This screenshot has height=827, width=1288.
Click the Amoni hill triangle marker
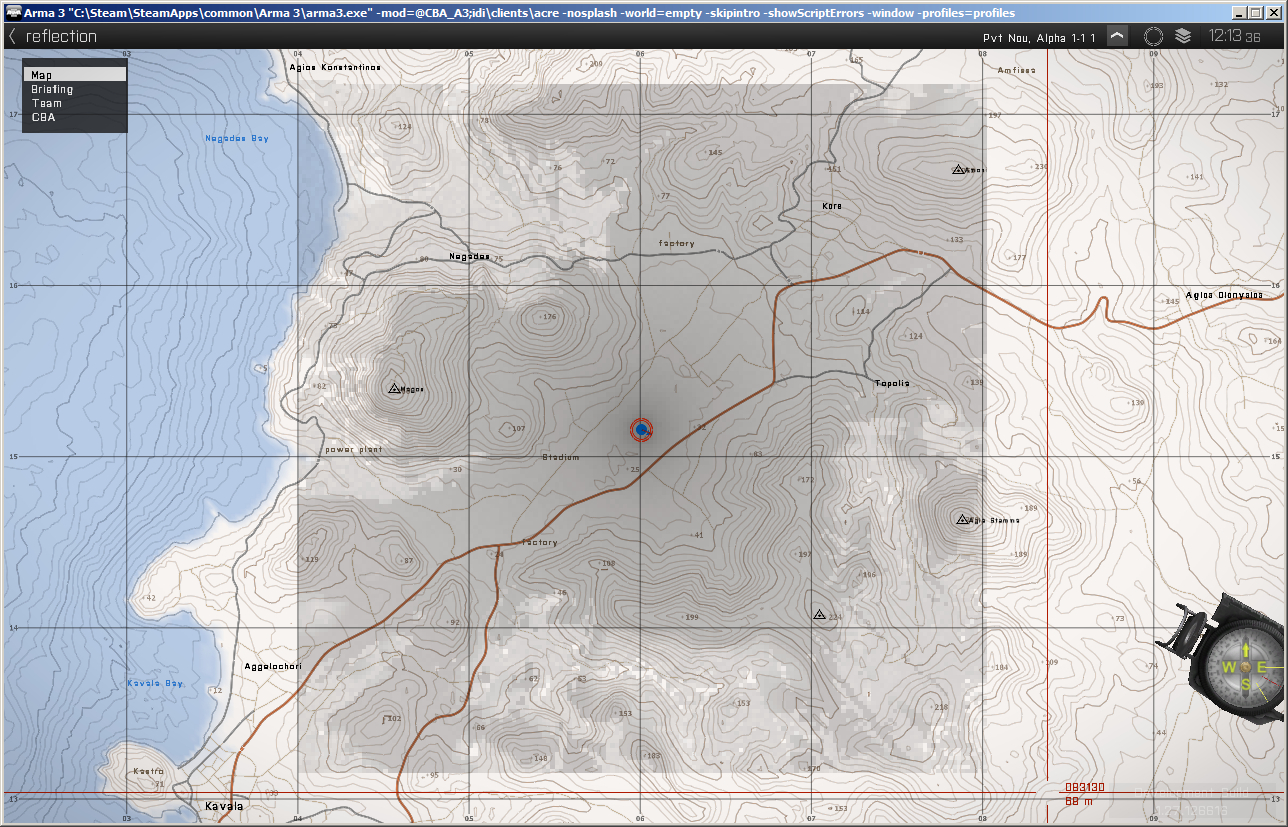pos(958,170)
